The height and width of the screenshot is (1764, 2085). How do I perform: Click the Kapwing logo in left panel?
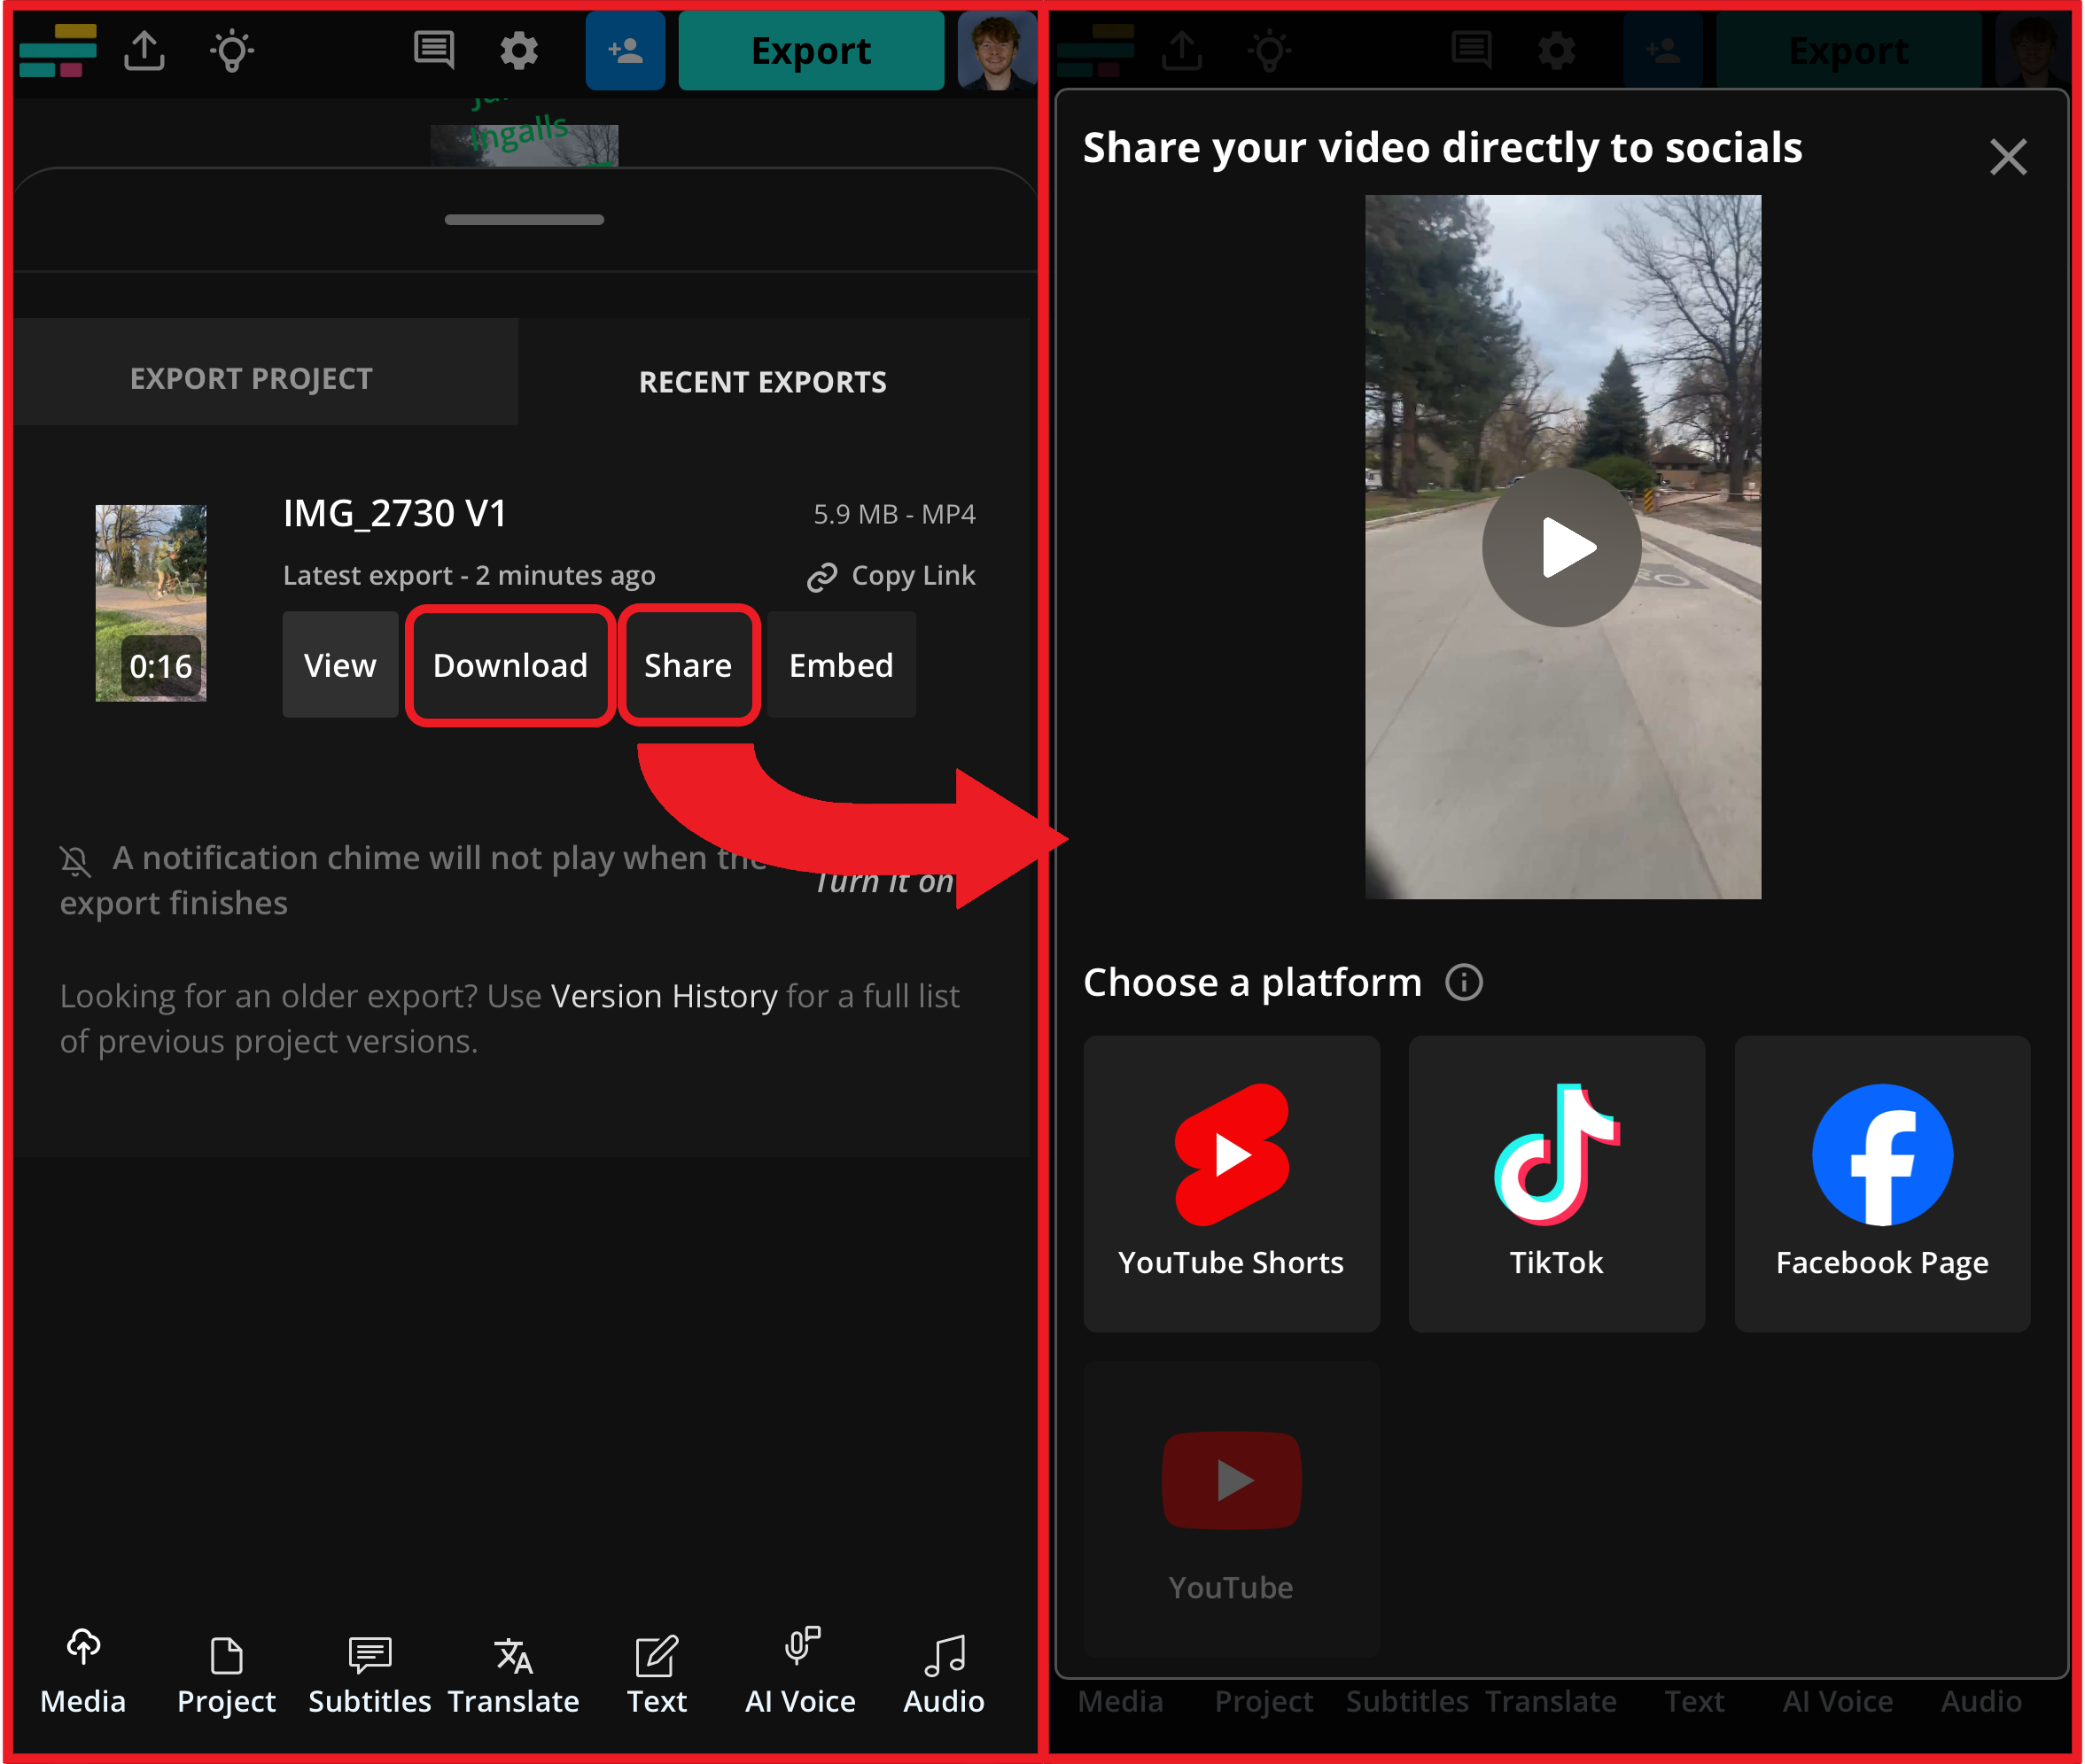[58, 51]
